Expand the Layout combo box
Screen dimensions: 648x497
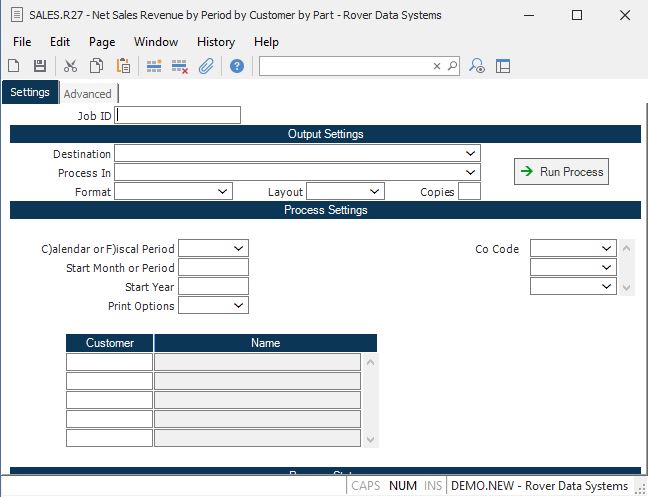(x=374, y=191)
